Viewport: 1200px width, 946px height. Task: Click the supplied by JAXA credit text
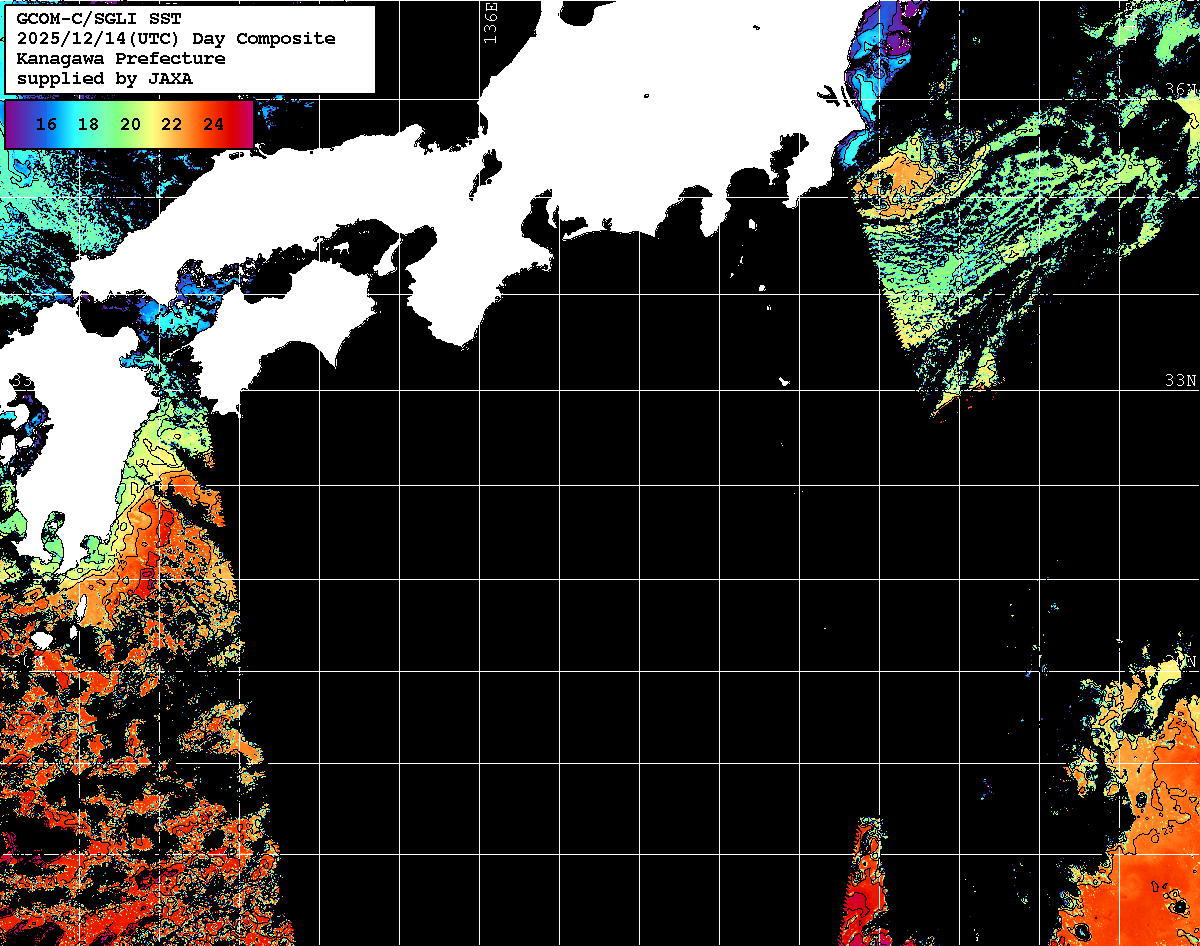point(105,79)
